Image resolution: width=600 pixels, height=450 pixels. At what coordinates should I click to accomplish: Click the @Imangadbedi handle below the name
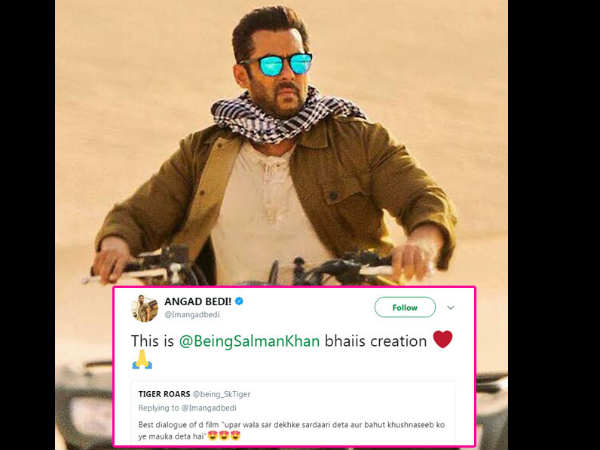[192, 315]
